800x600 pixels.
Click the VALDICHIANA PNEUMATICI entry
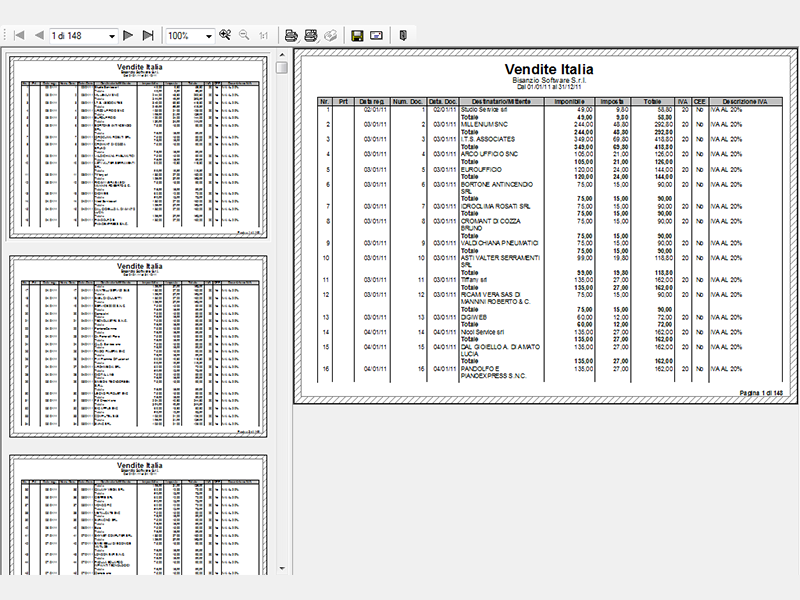pos(499,243)
